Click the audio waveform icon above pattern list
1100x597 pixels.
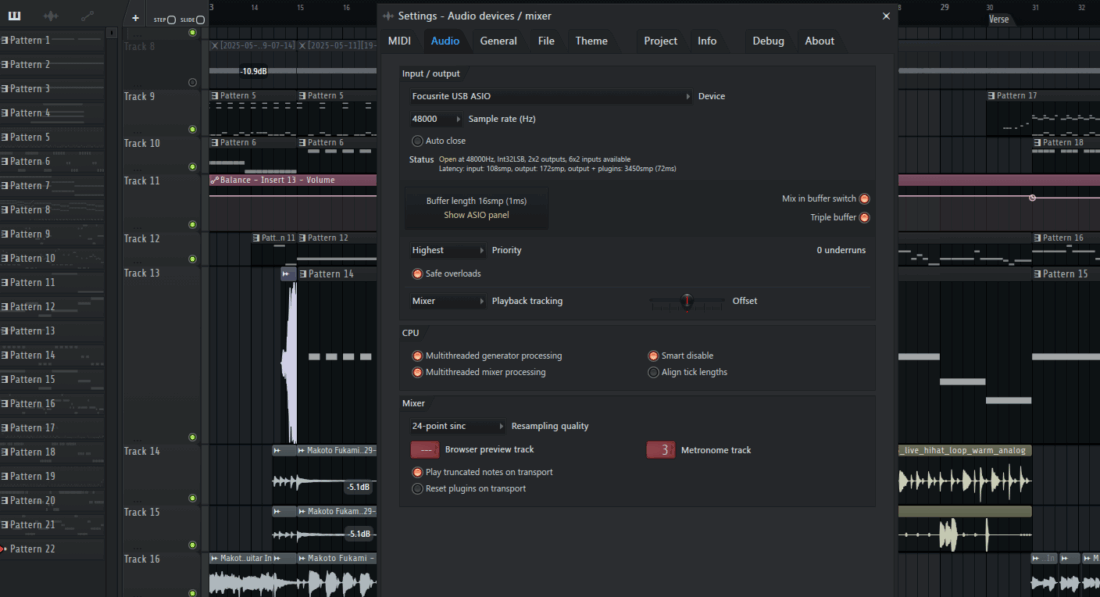tap(51, 17)
